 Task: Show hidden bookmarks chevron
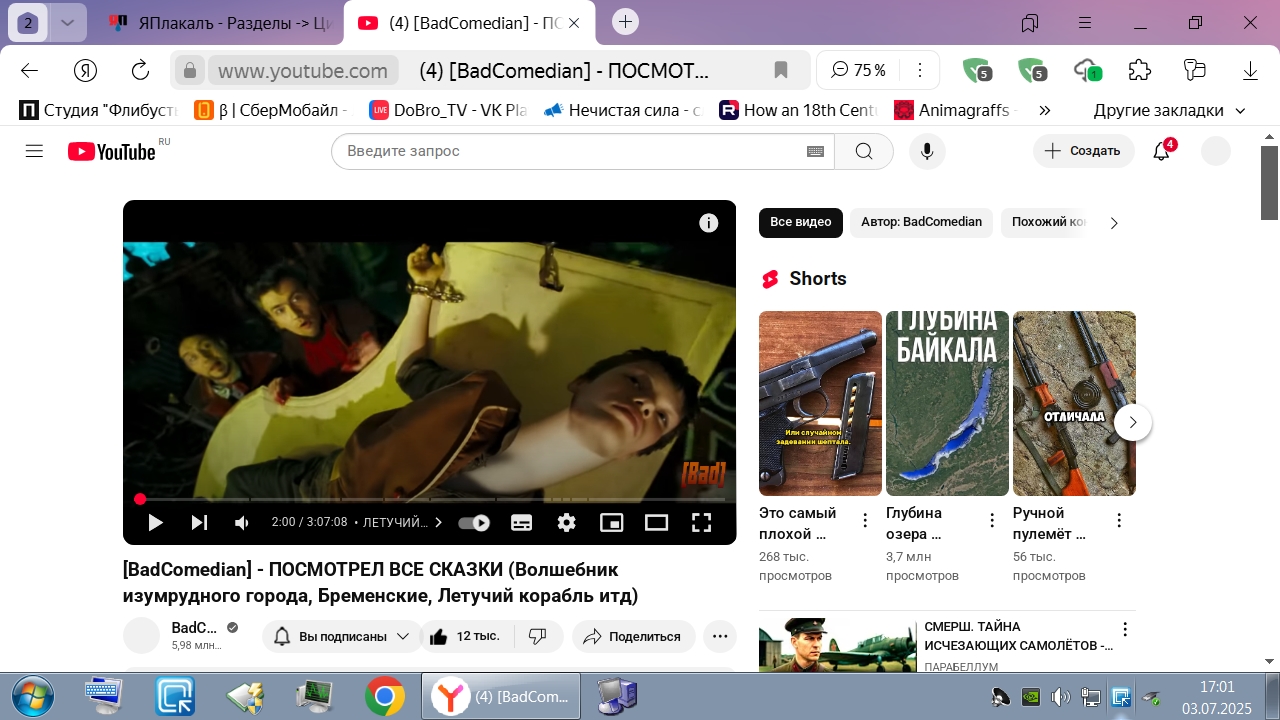[1045, 110]
